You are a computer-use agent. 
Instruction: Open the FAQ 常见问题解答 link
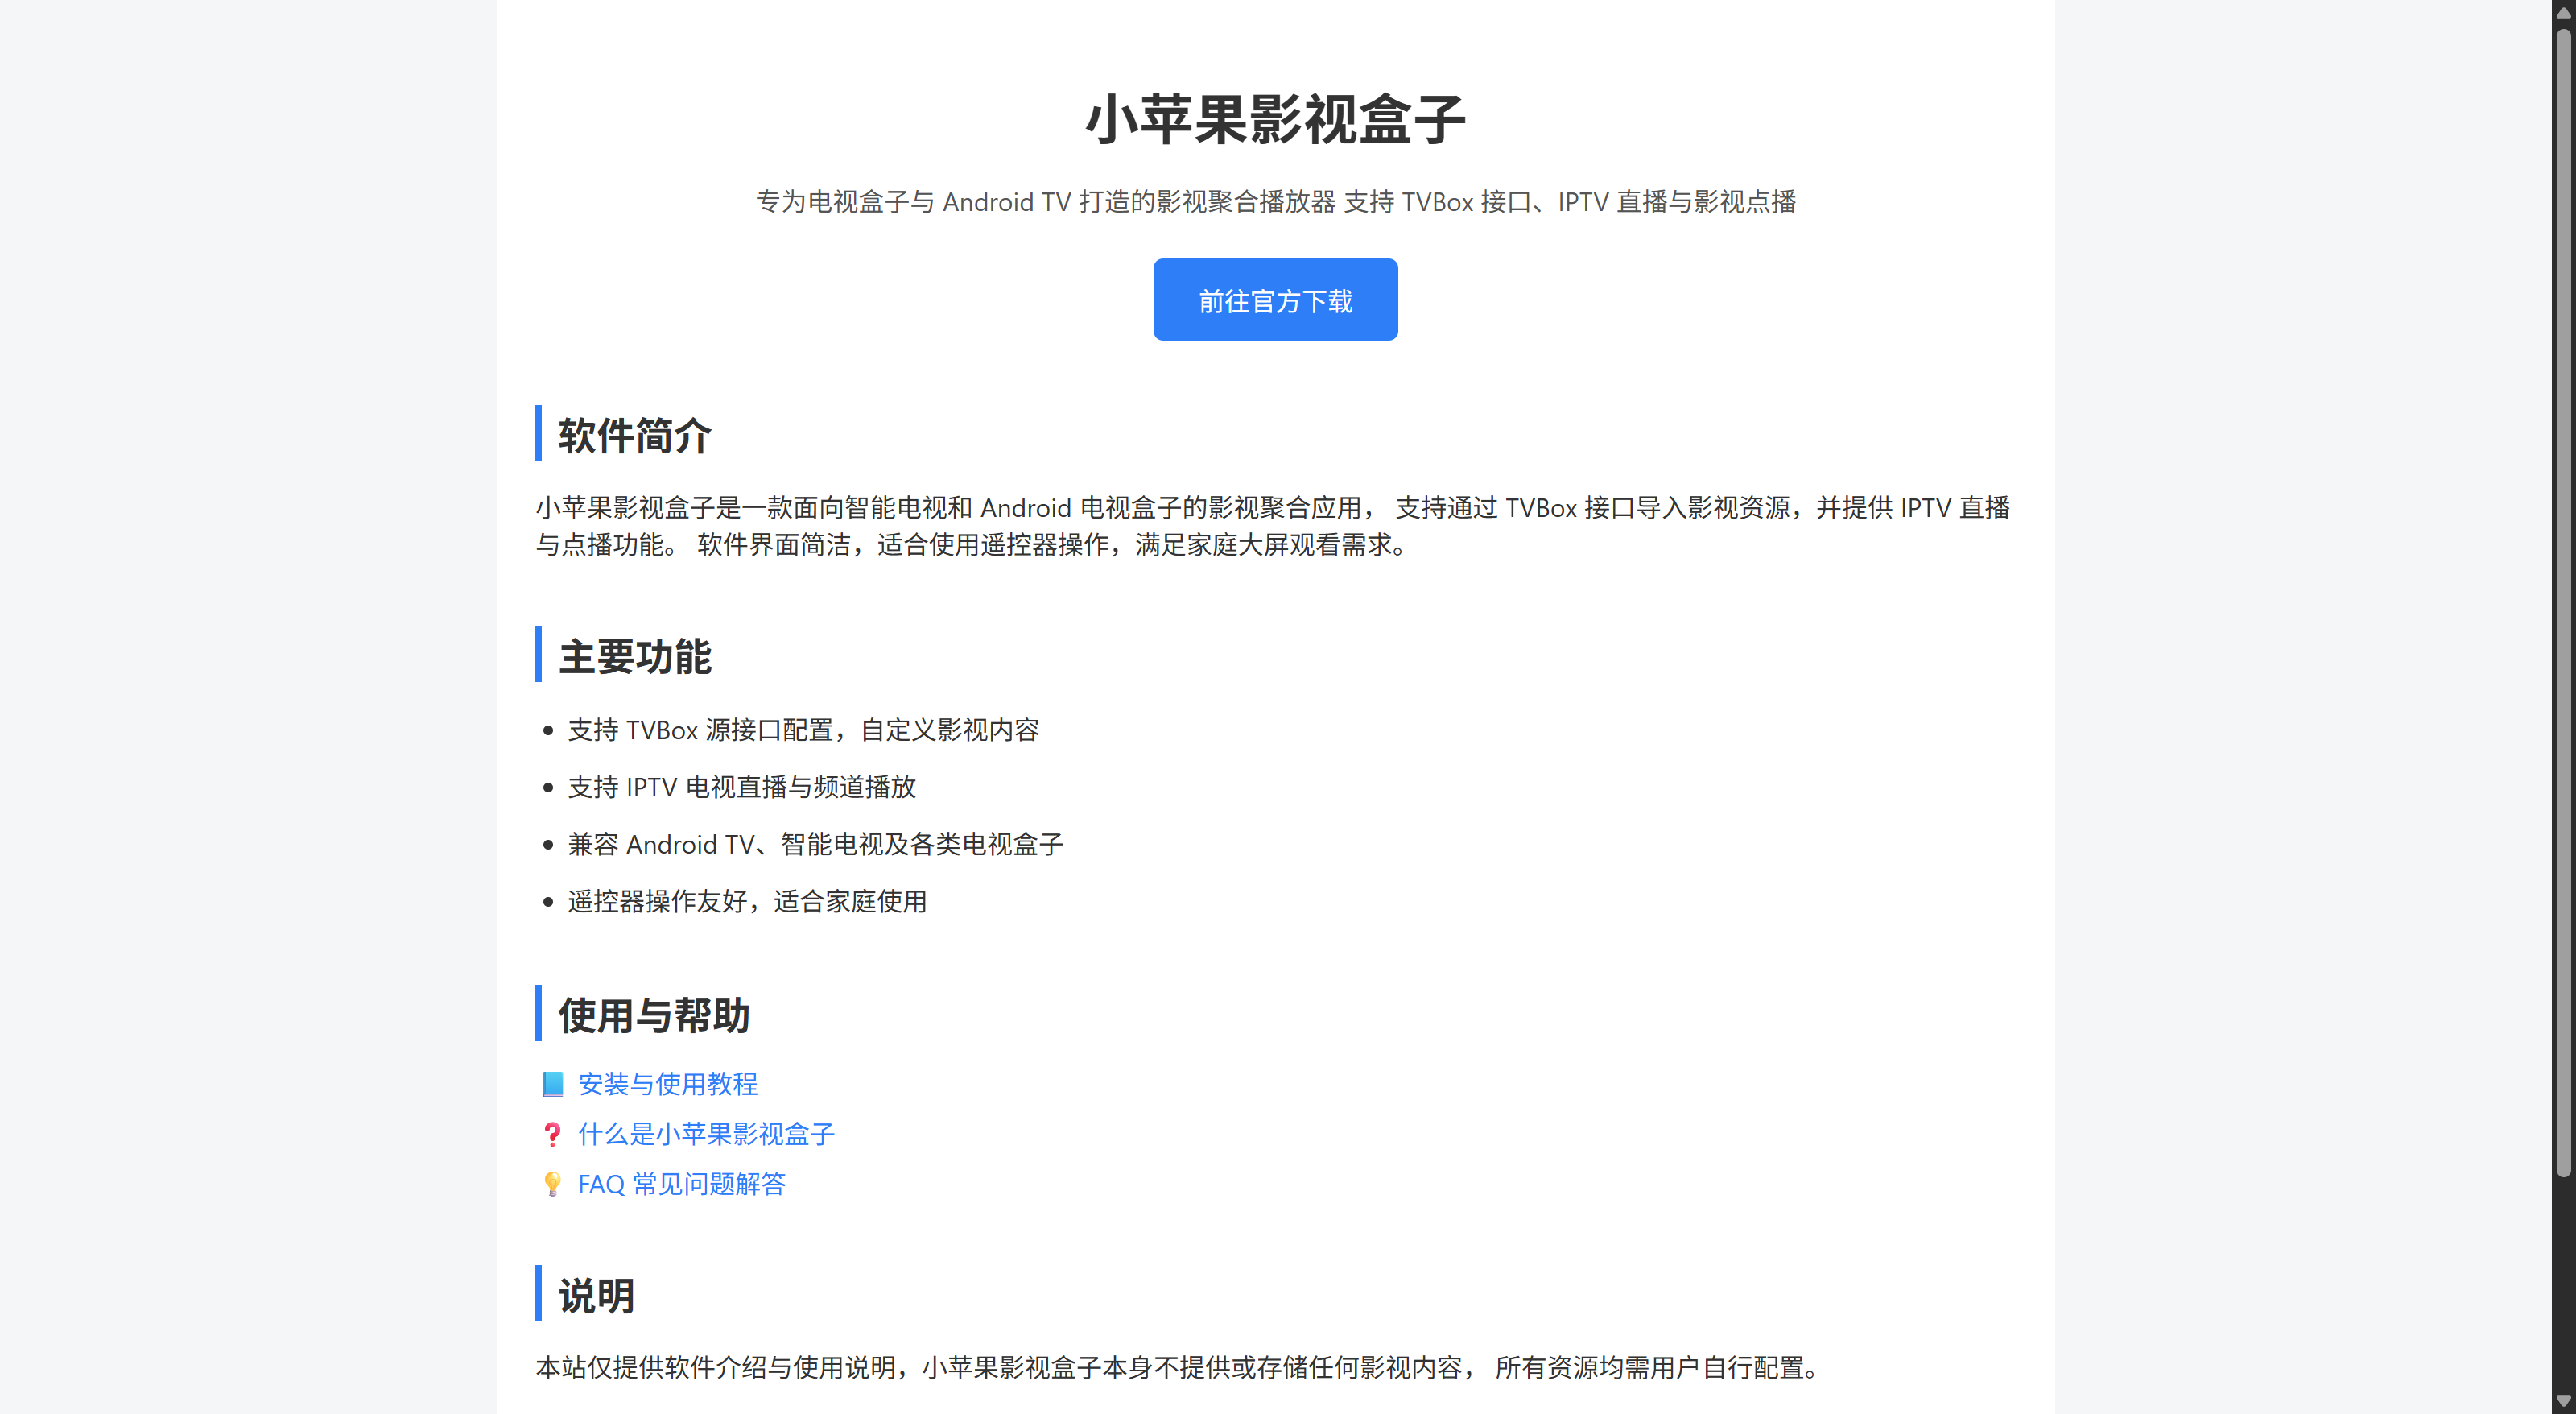(681, 1184)
